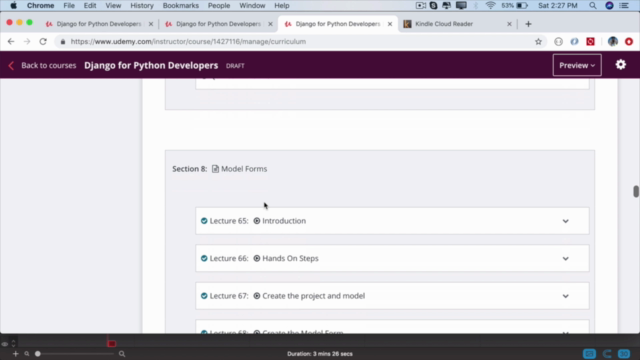Open the Bookmarks menu

[180, 6]
